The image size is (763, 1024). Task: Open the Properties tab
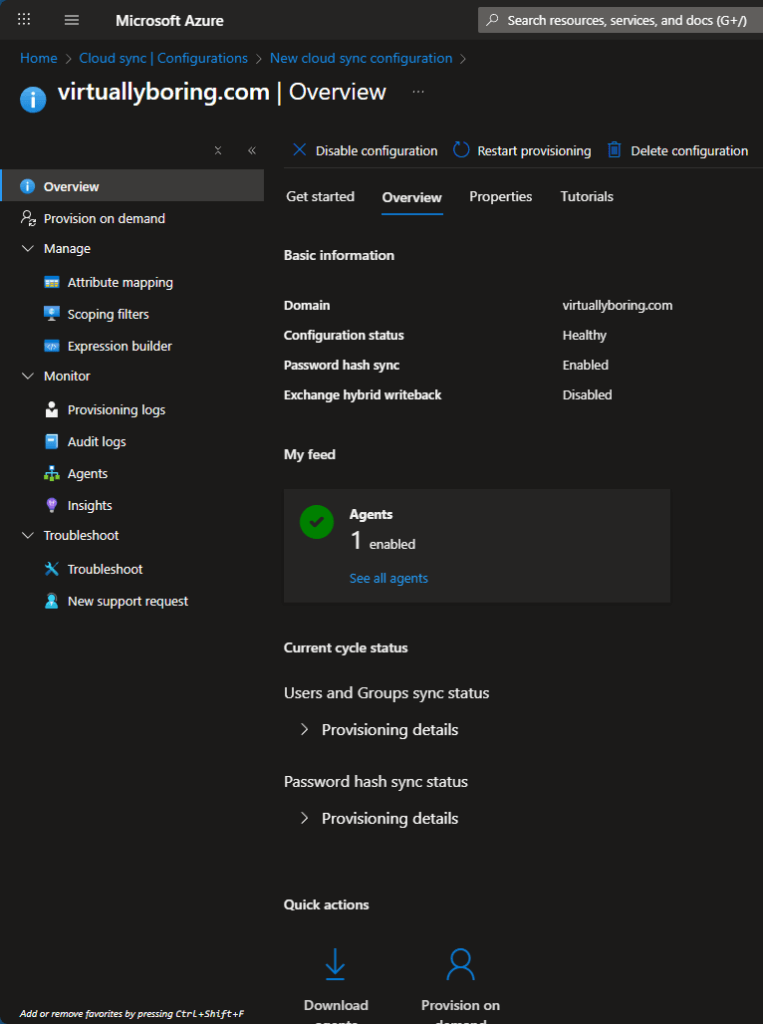500,197
